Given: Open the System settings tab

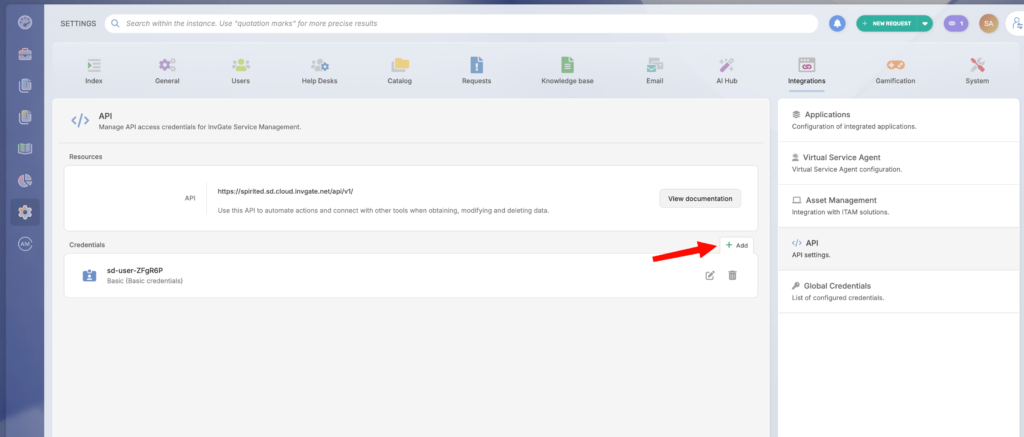Looking at the screenshot, I should tap(977, 72).
